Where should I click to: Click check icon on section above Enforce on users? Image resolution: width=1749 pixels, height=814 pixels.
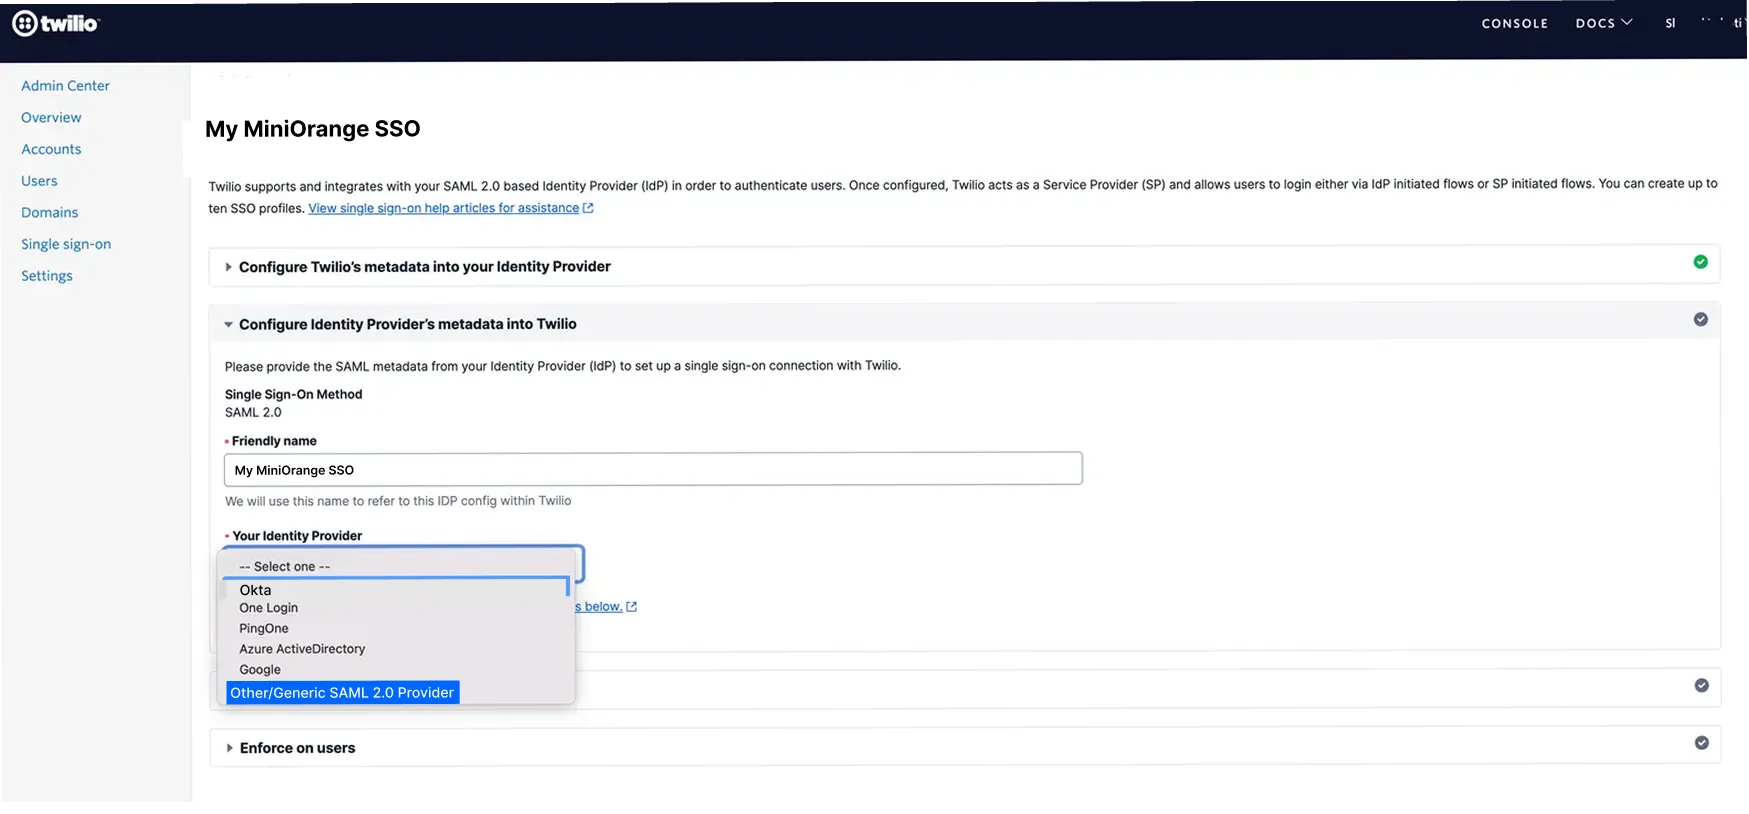1701,685
